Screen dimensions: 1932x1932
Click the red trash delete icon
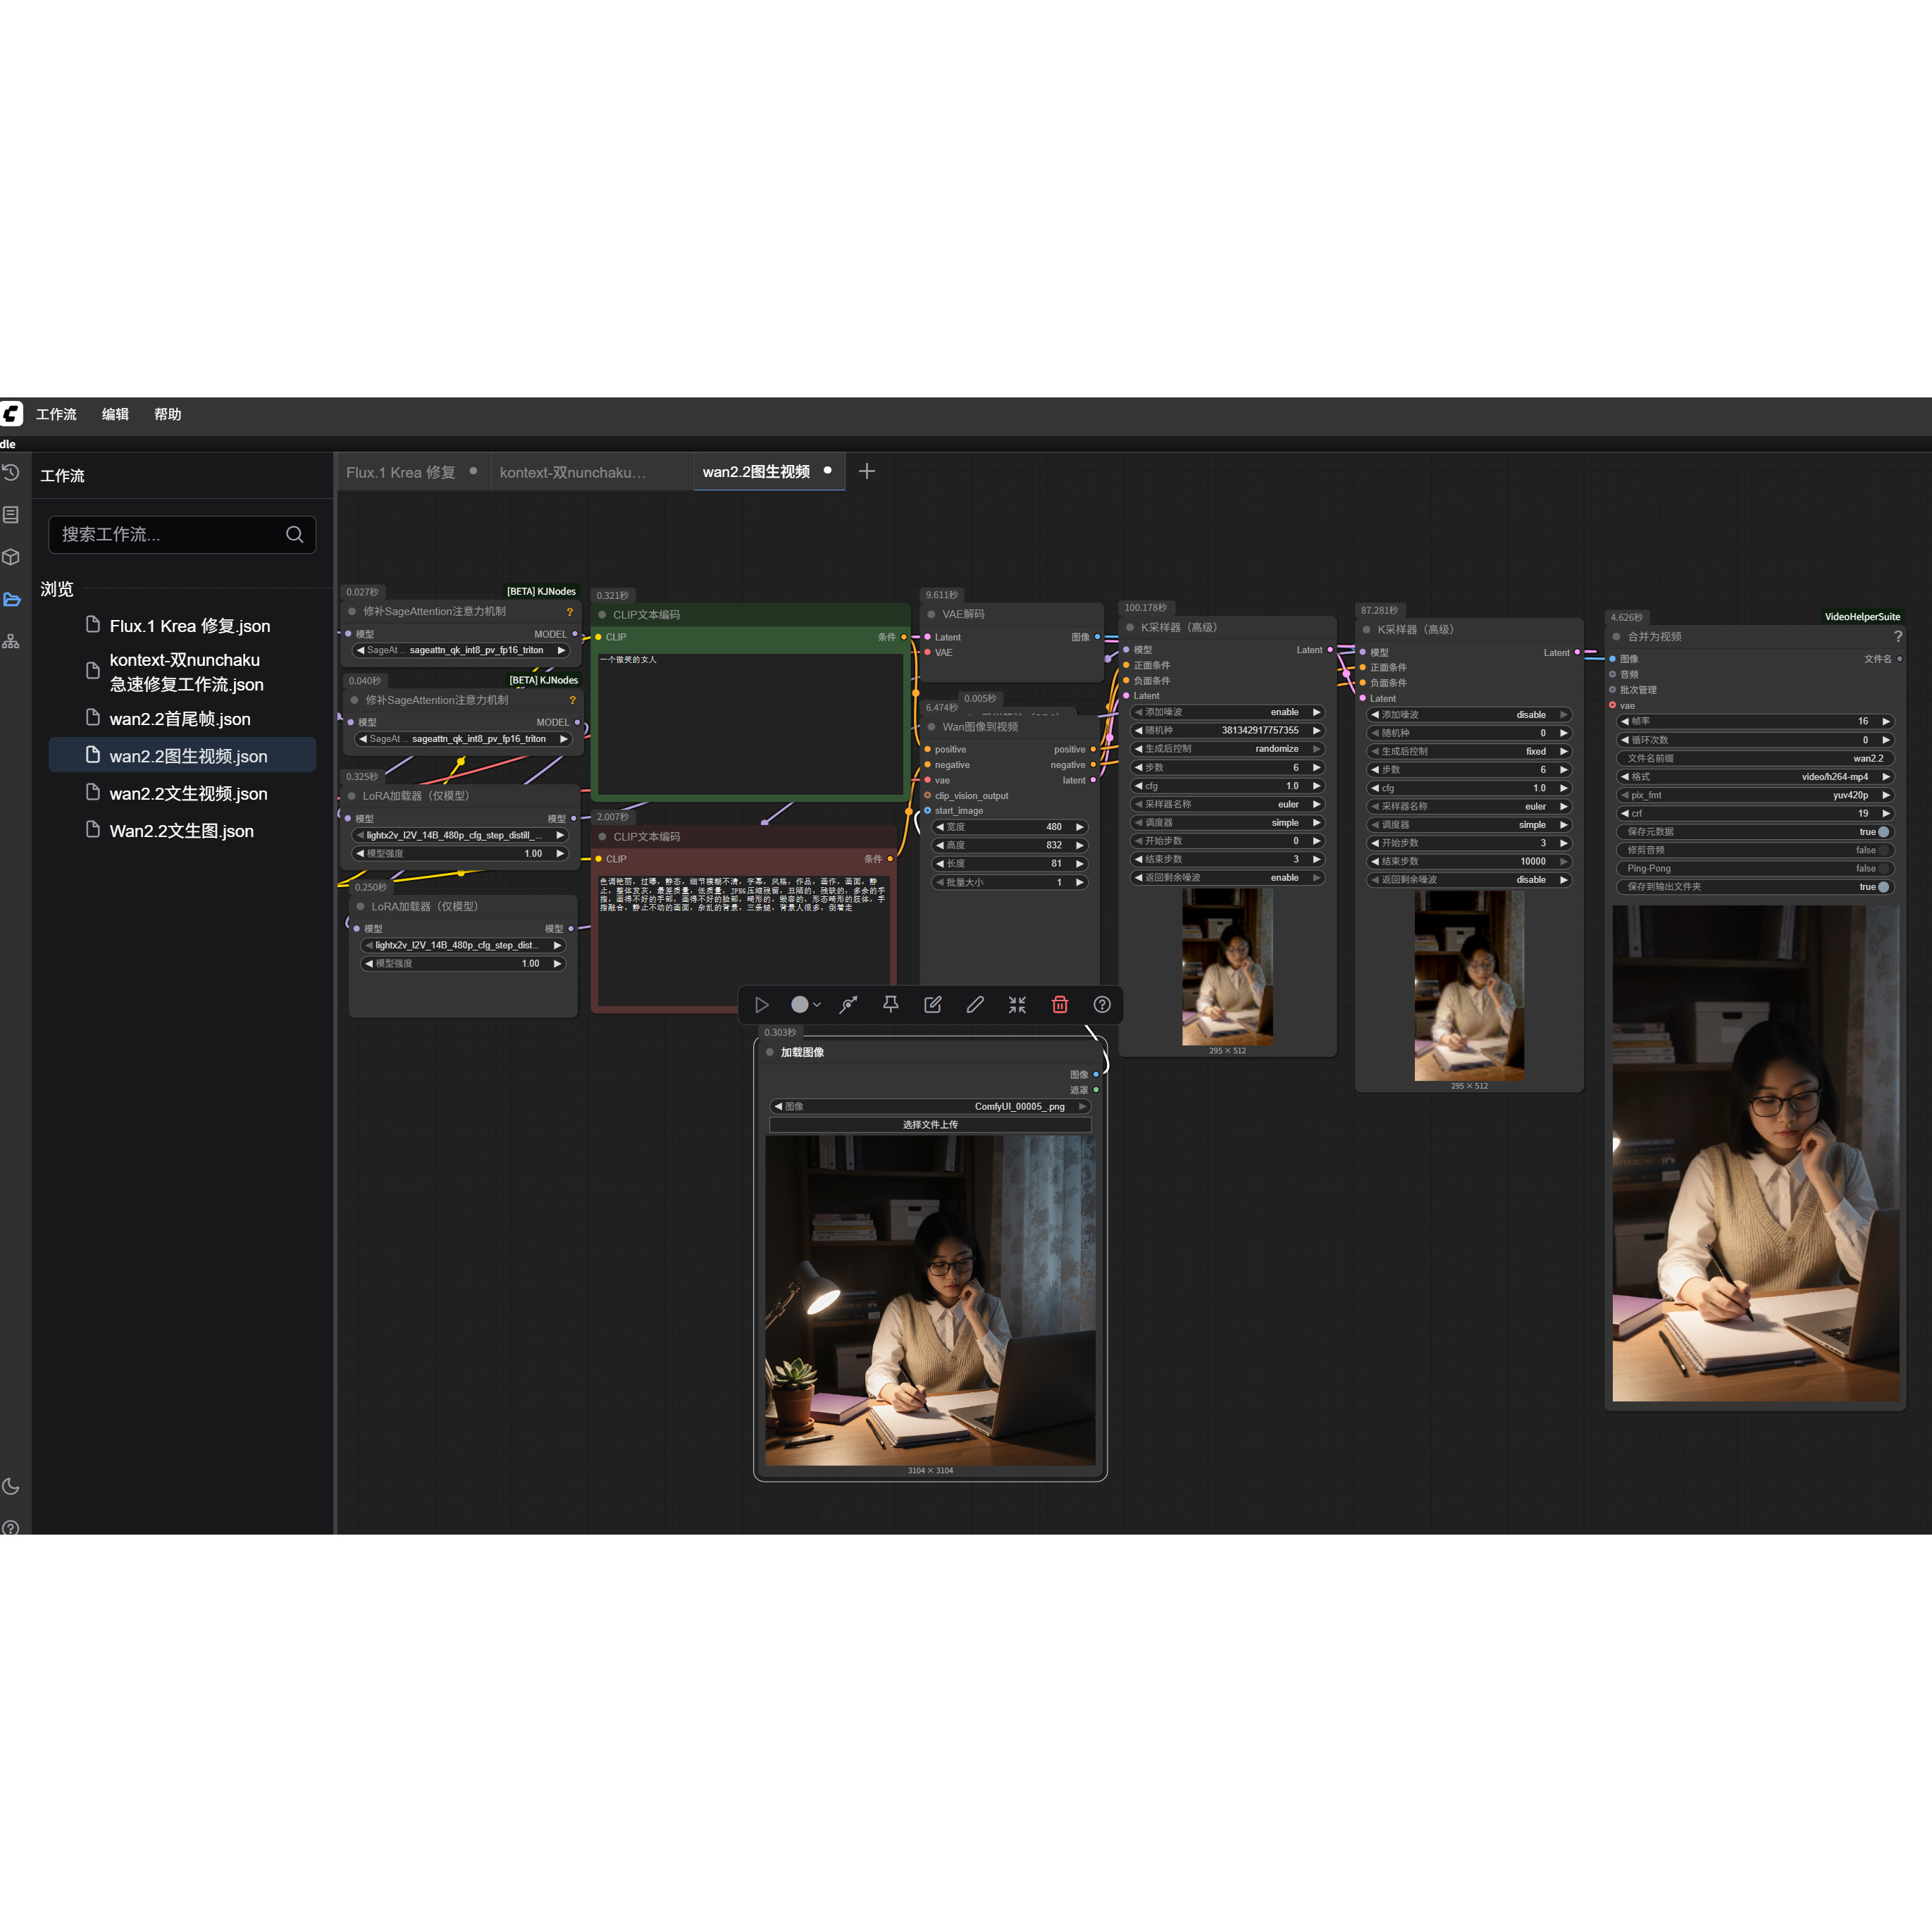(1059, 1004)
